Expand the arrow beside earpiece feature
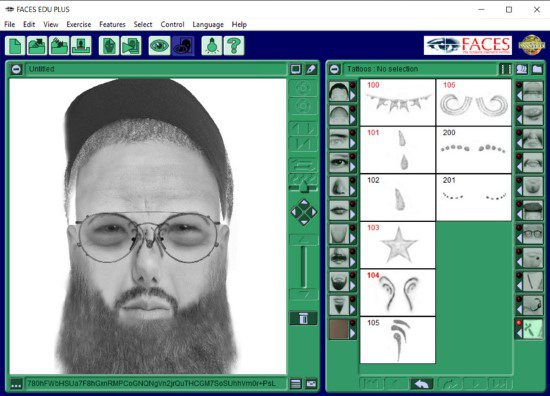 pos(519,309)
